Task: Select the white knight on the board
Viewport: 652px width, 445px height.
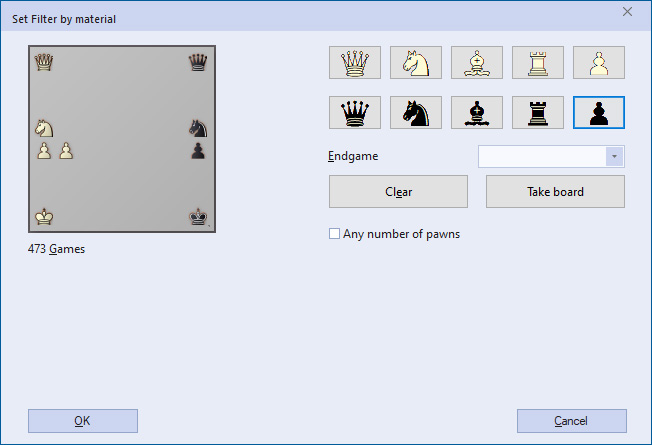Action: 44,128
